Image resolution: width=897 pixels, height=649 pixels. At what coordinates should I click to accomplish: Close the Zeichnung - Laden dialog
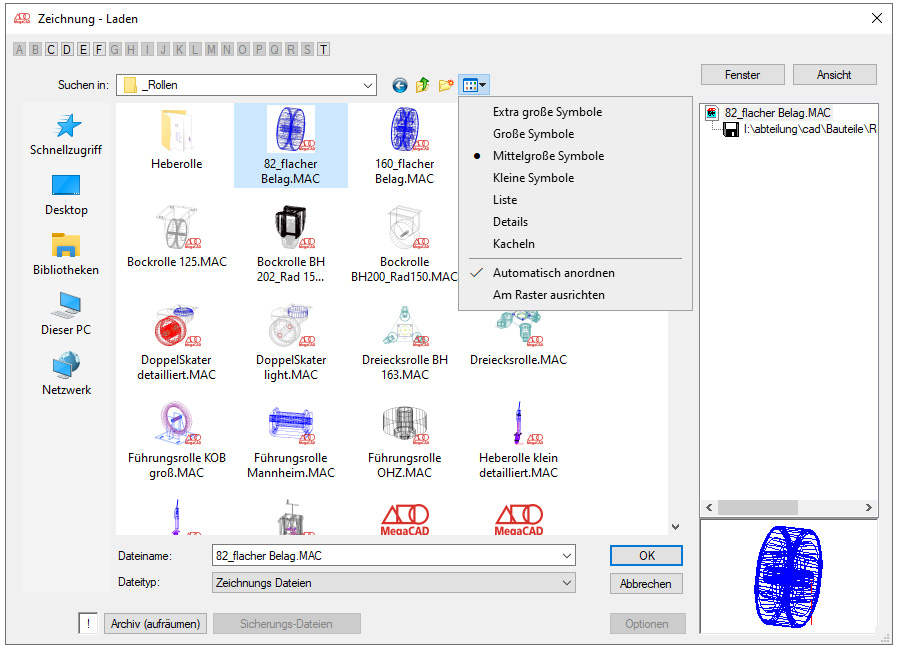pos(876,18)
